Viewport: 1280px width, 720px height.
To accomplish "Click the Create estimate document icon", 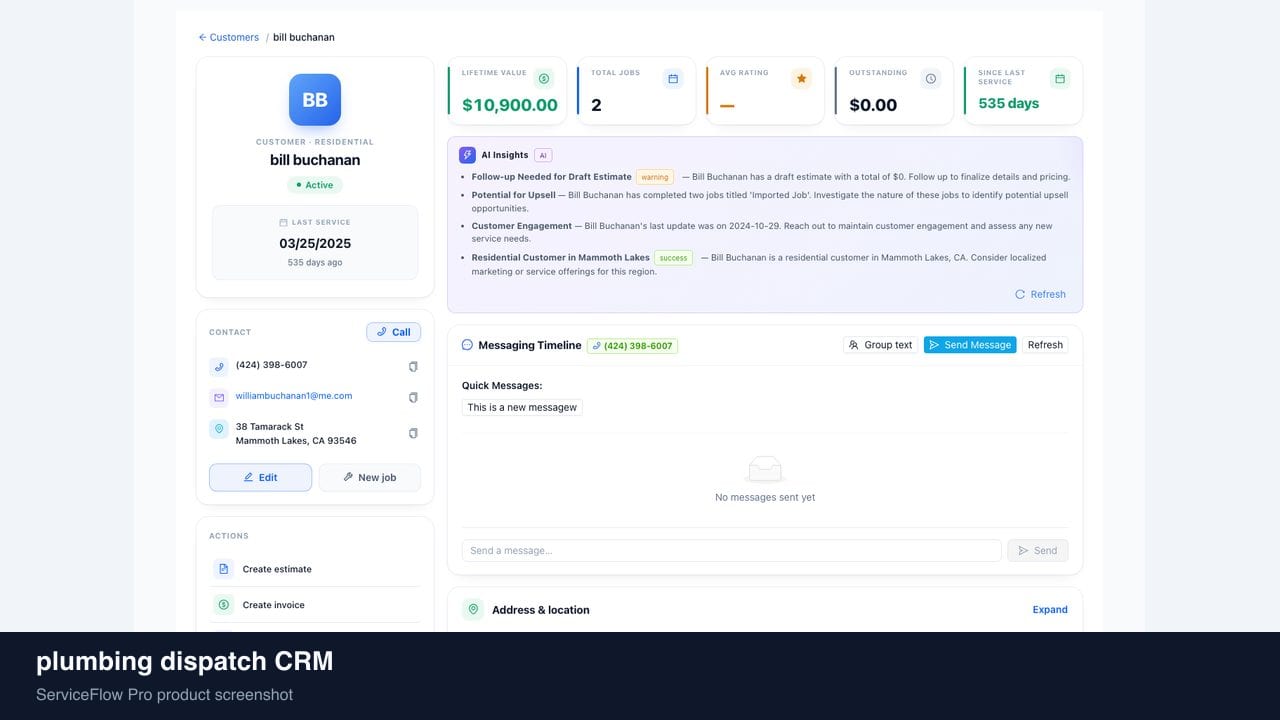I will pos(224,569).
